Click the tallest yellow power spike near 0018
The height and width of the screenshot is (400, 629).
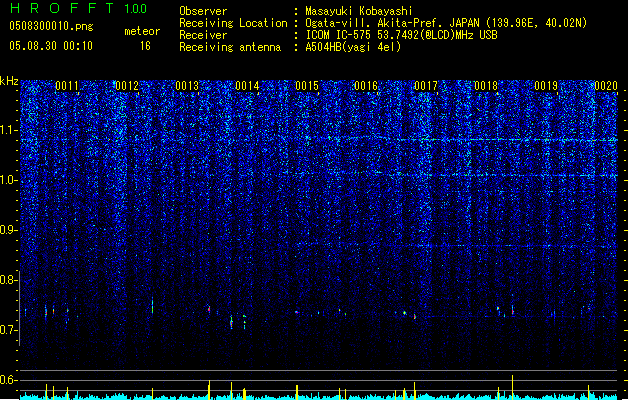click(512, 387)
